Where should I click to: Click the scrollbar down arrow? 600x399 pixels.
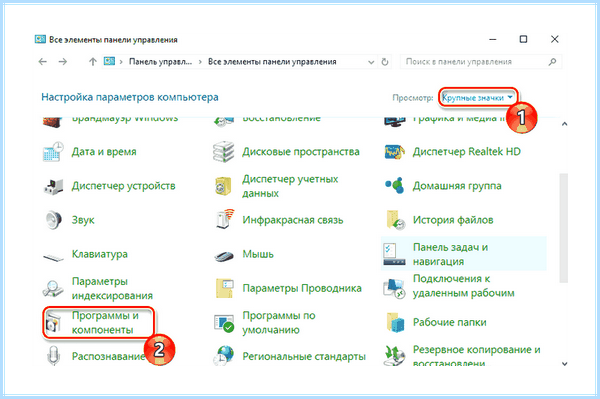[x=564, y=363]
